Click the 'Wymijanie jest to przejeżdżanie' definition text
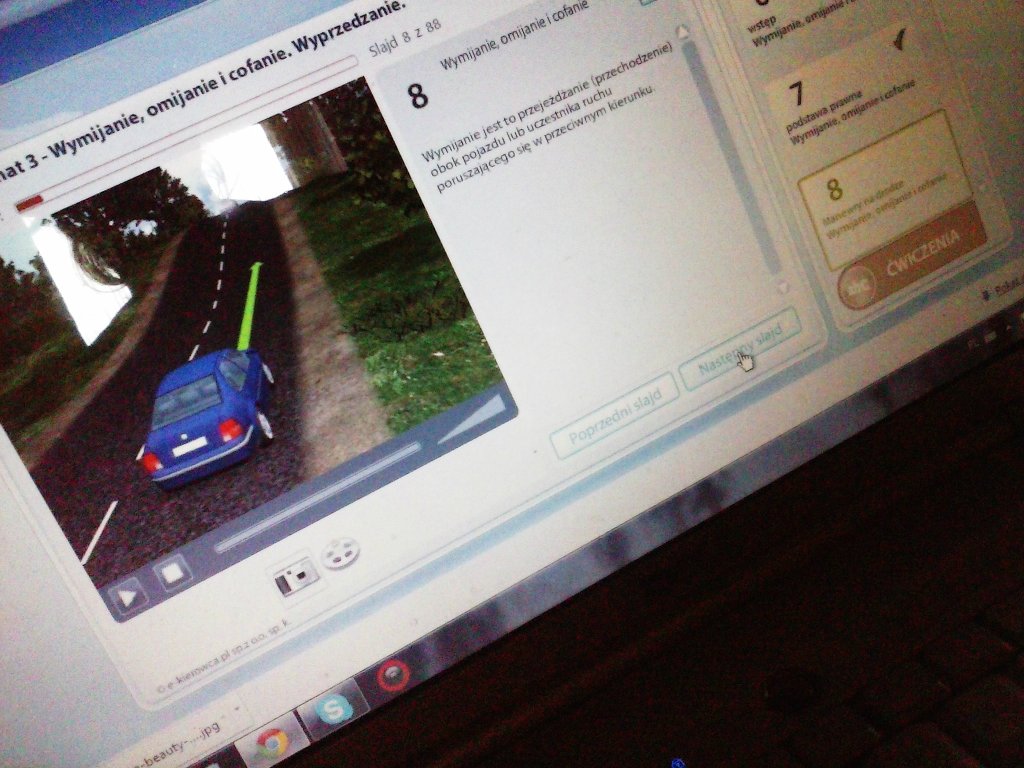Viewport: 1024px width, 768px height. pos(546,120)
